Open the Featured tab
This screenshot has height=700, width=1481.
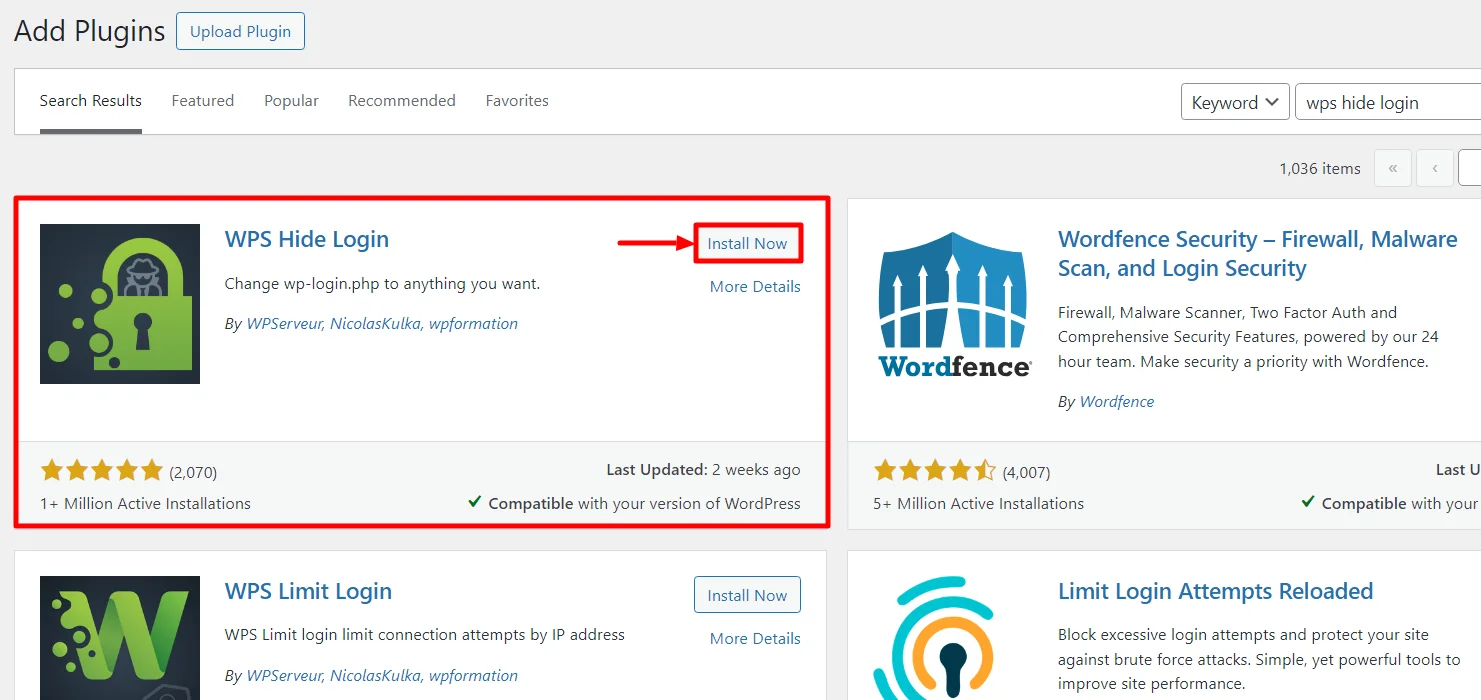[x=203, y=101]
